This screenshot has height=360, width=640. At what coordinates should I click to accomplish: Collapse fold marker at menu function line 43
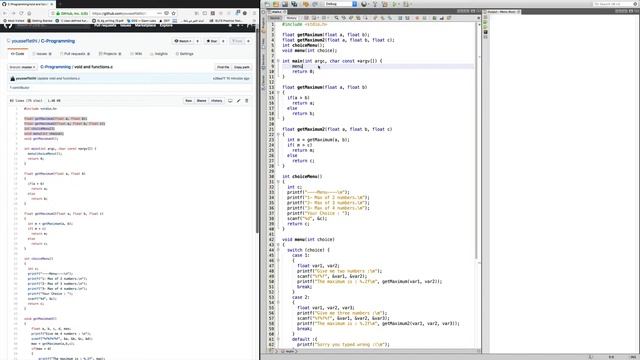click(x=278, y=244)
